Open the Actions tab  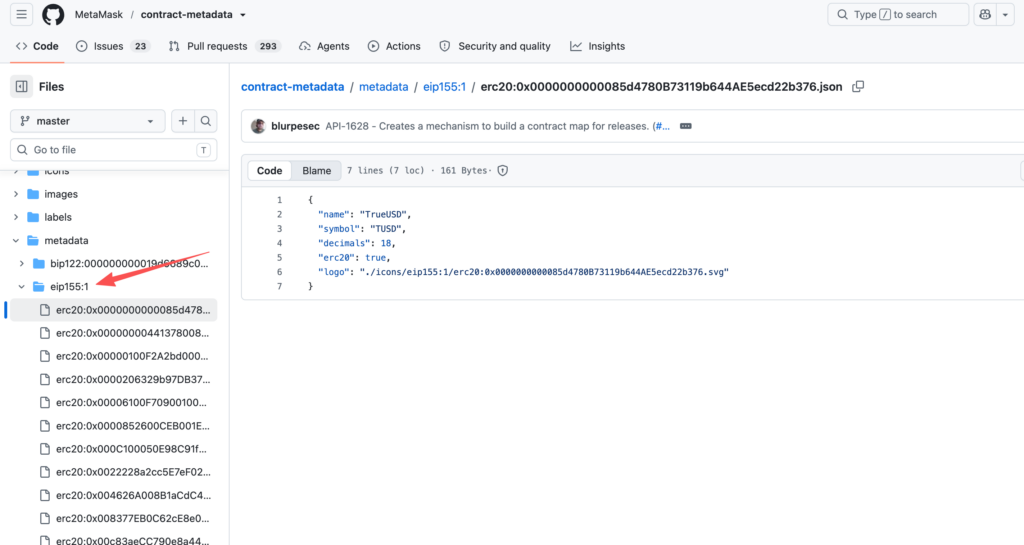tap(394, 46)
